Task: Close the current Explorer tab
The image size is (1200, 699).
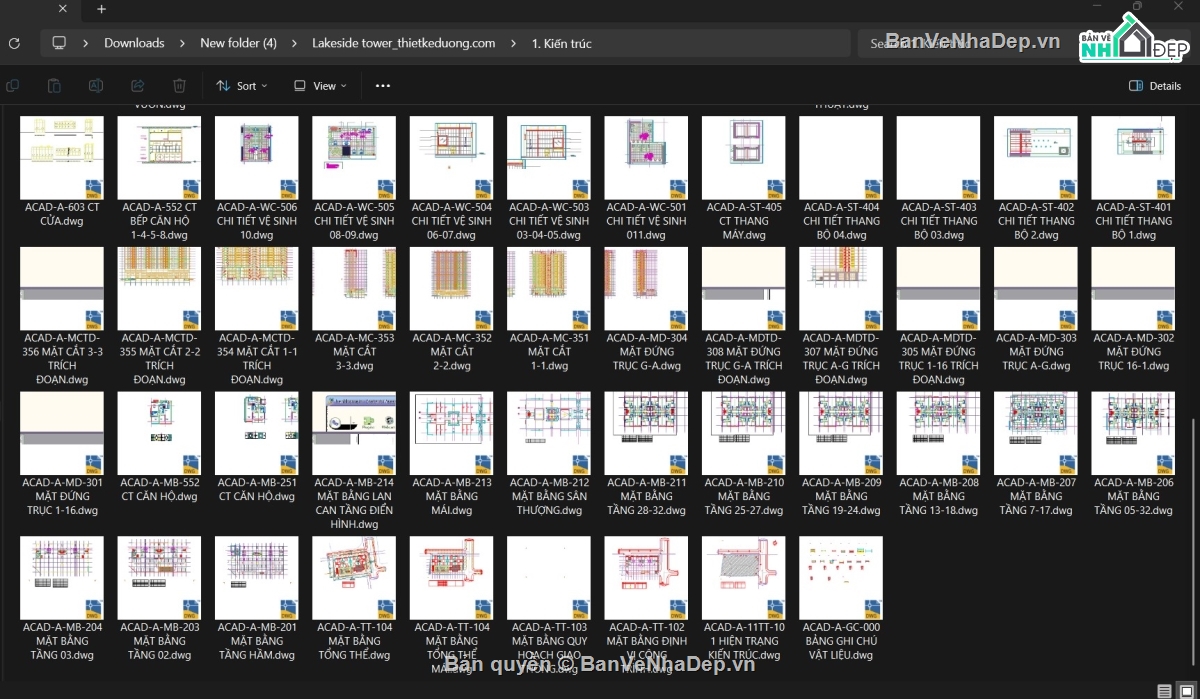Action: pyautogui.click(x=63, y=9)
